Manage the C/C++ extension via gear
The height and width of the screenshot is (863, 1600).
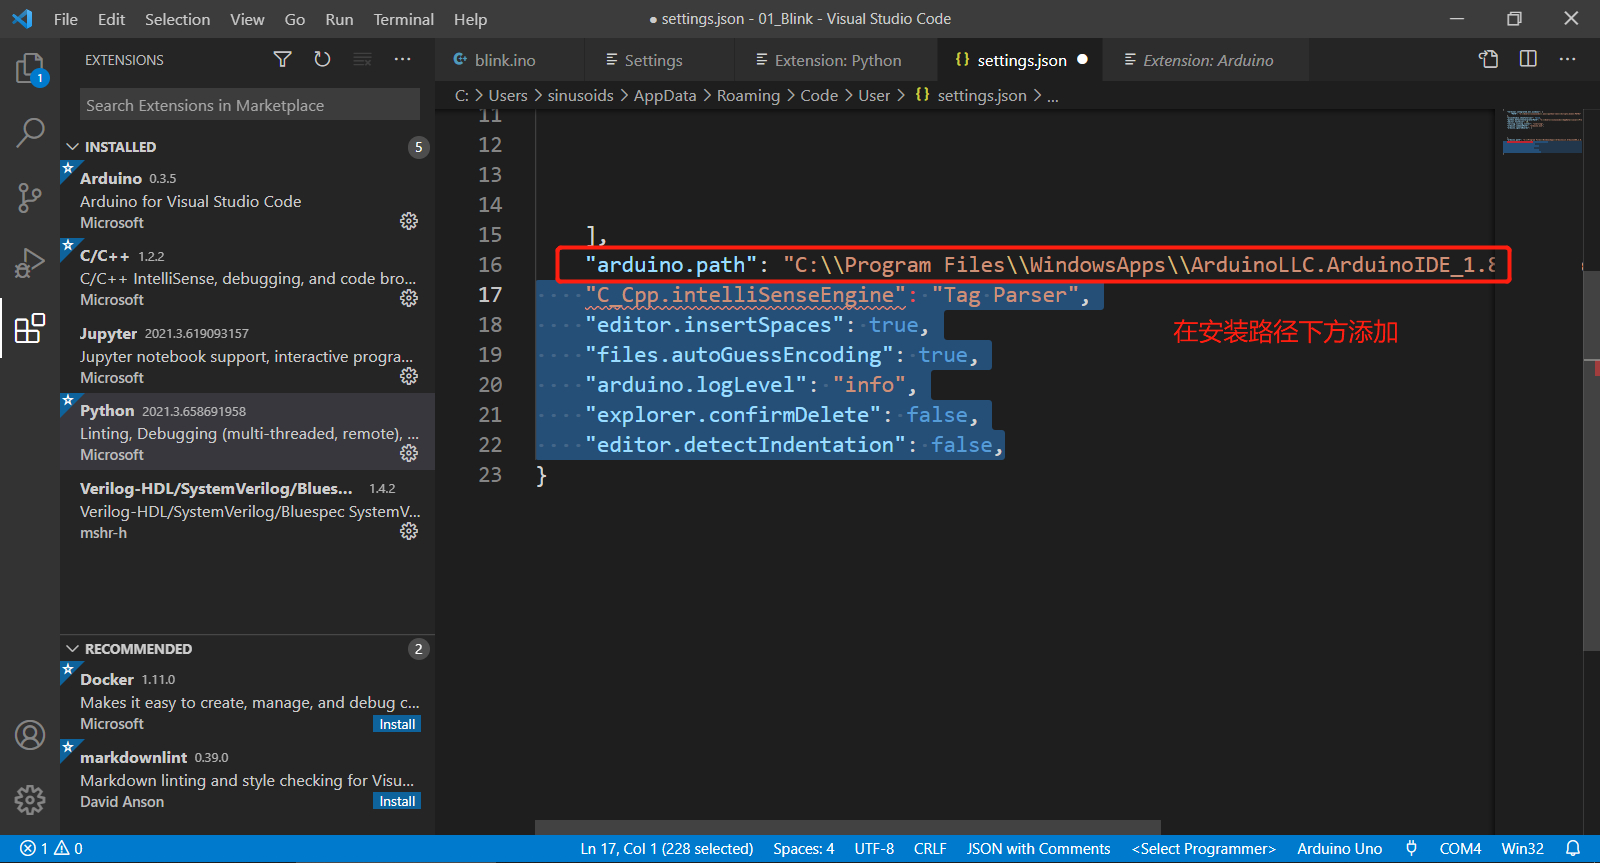[x=409, y=298]
